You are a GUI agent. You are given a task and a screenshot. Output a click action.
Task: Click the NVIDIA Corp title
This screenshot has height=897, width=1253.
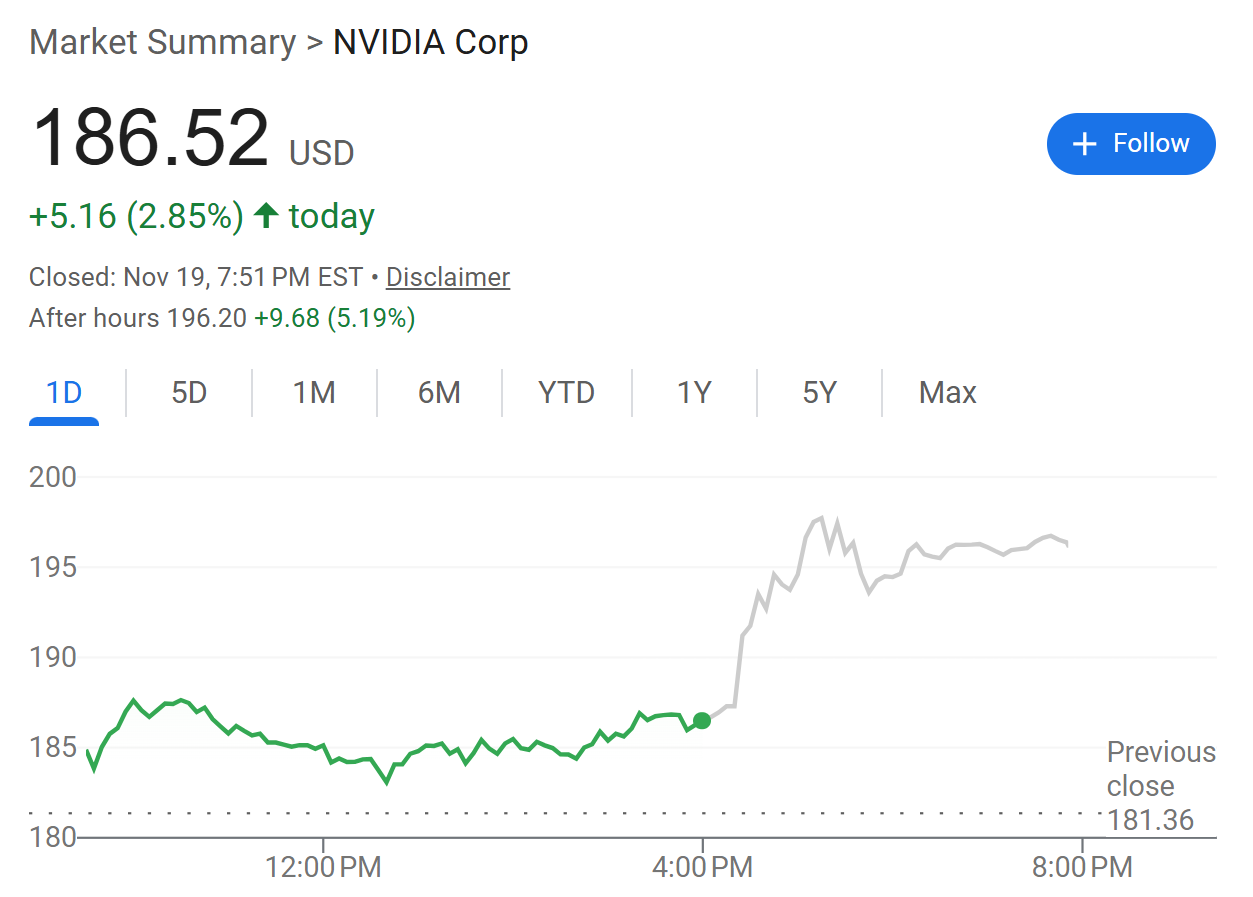(x=431, y=42)
